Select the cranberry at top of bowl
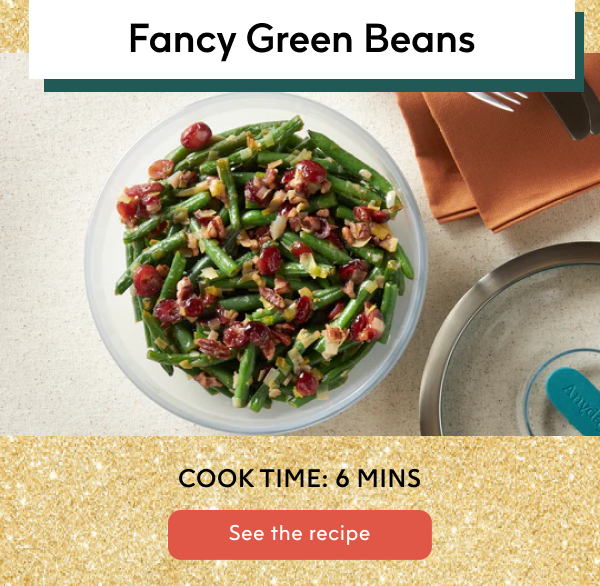600x586 pixels. point(196,135)
